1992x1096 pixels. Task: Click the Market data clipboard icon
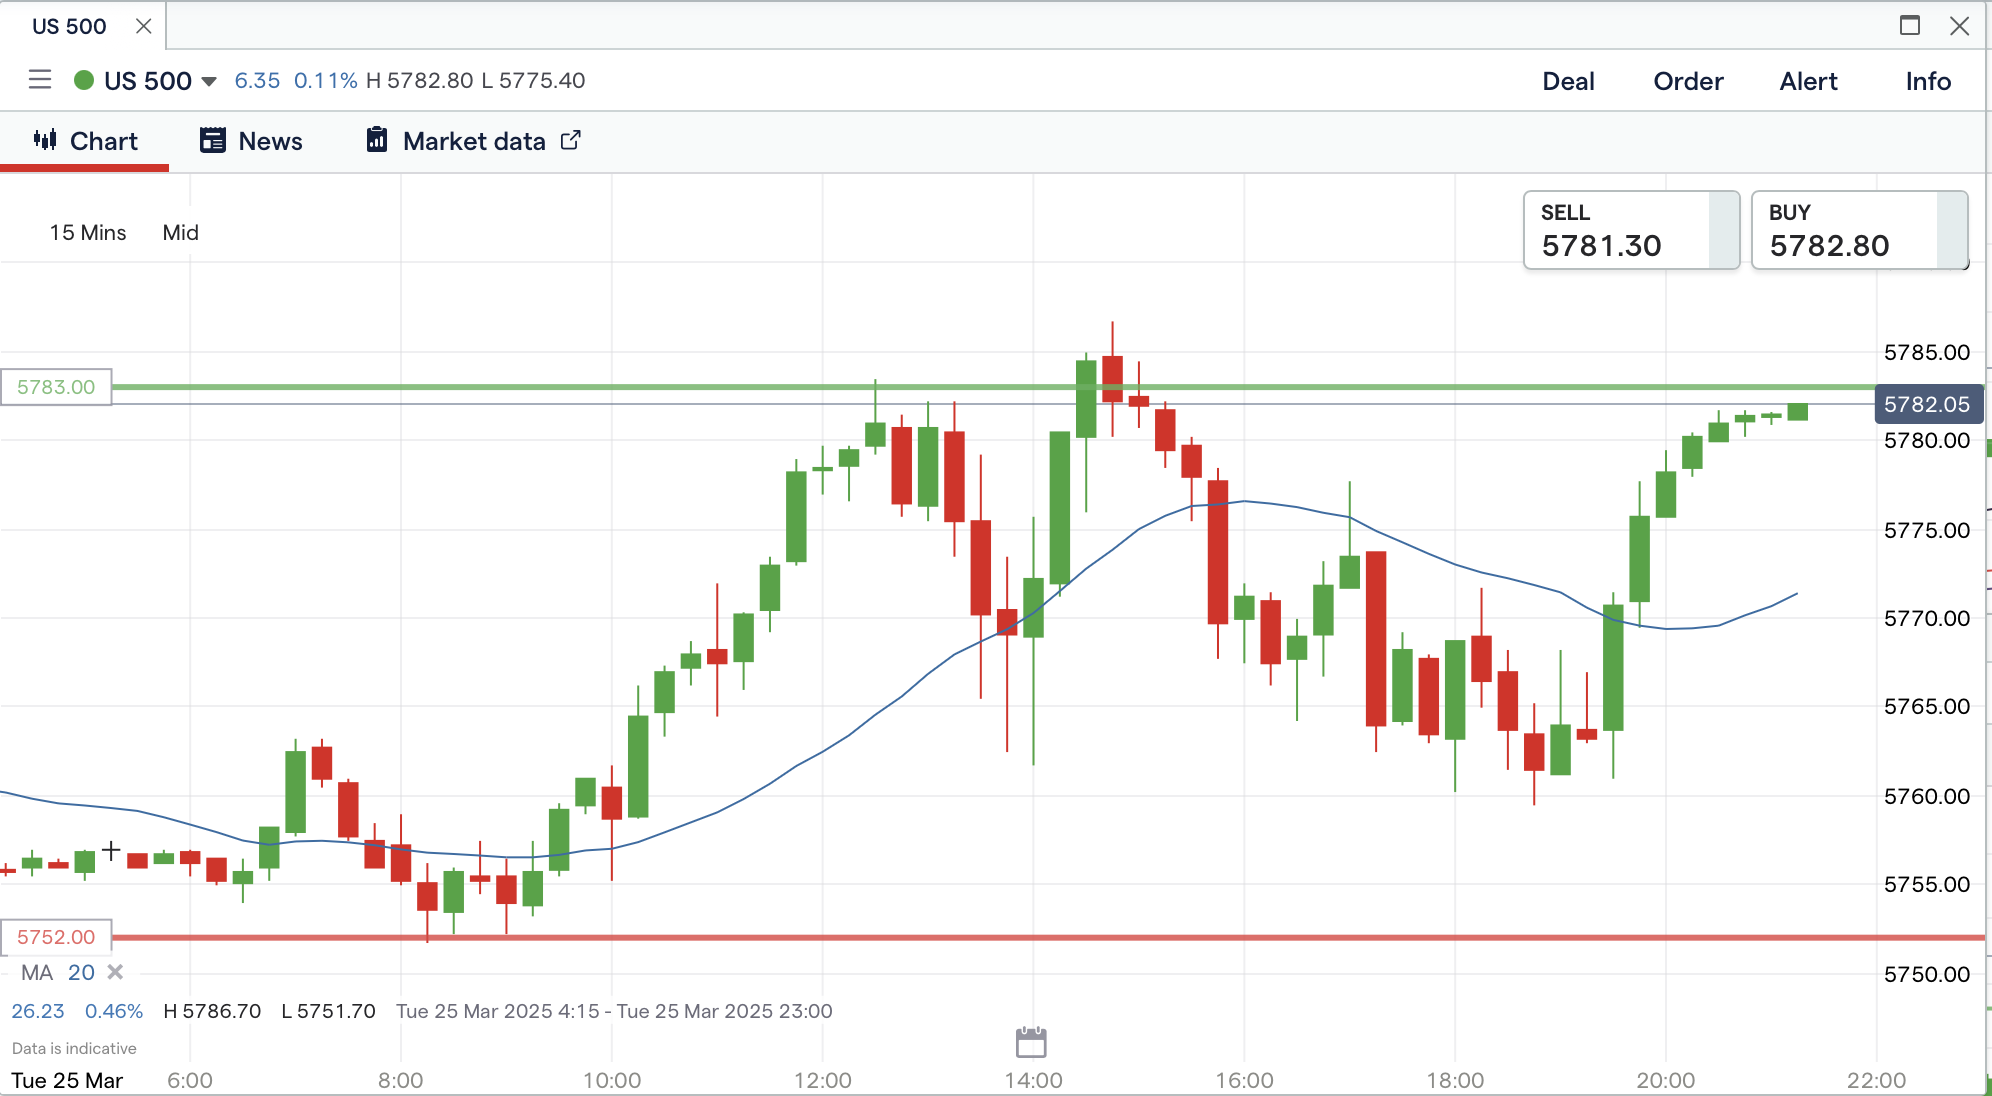377,140
